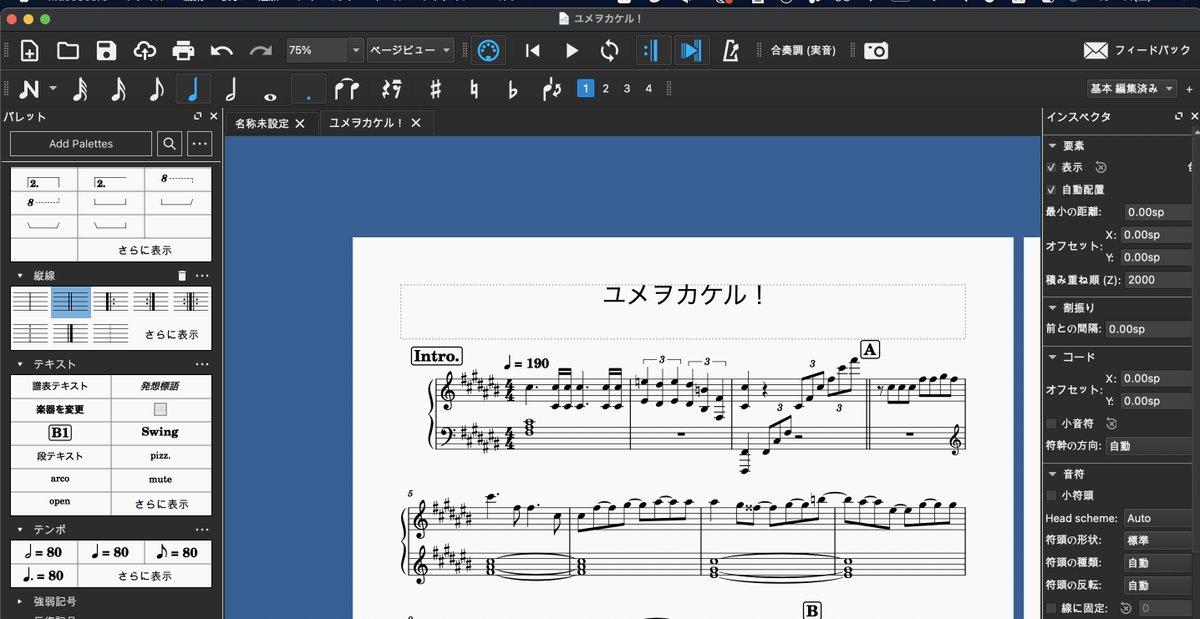Image resolution: width=1200 pixels, height=619 pixels.
Task: Collapse the 縦線 barlines palette
Action: pos(19,275)
